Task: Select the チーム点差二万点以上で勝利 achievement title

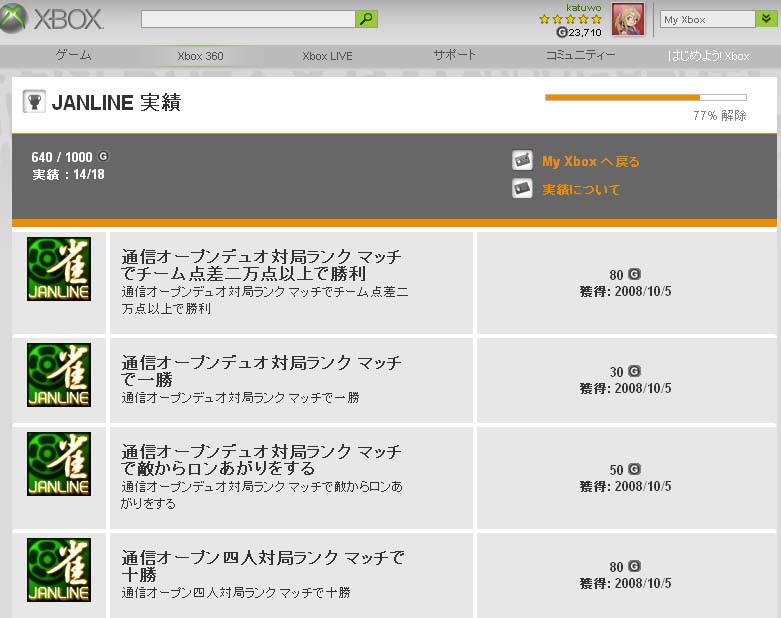Action: point(261,265)
